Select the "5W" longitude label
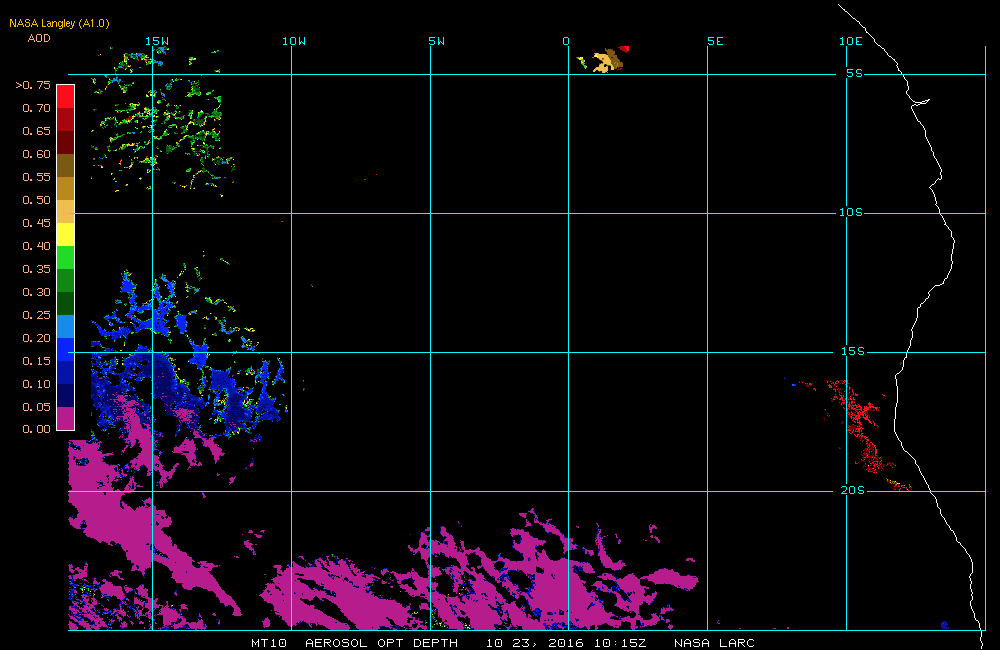The image size is (1000, 650). (437, 41)
